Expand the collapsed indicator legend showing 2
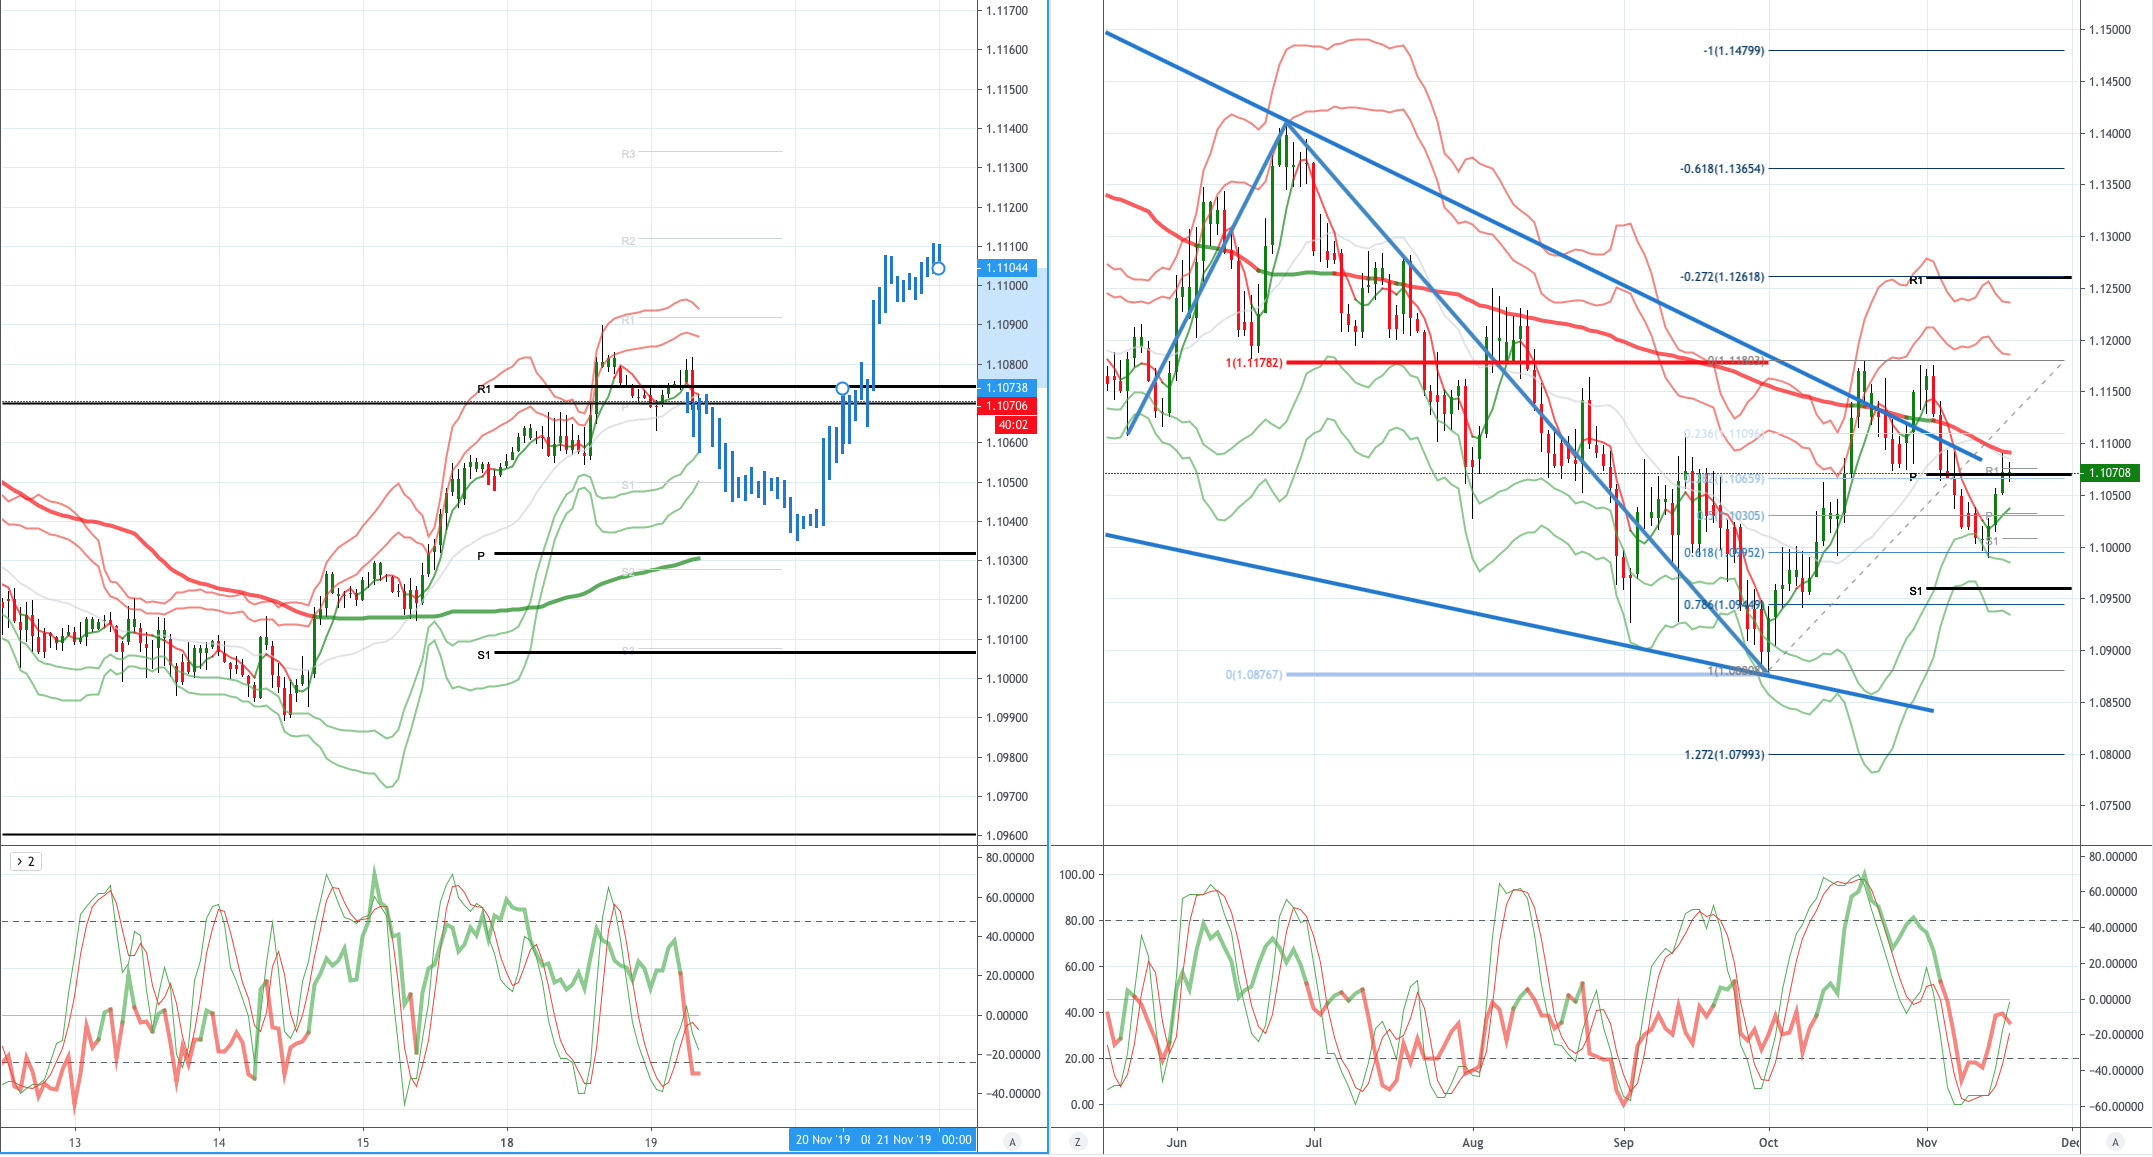This screenshot has height=1157, width=2153. [x=25, y=862]
